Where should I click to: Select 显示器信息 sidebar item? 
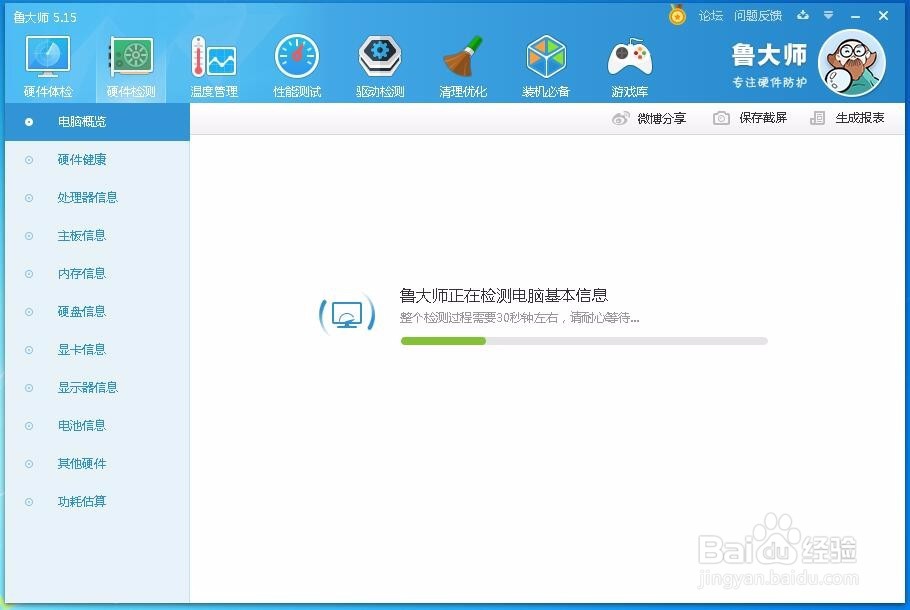pyautogui.click(x=97, y=388)
